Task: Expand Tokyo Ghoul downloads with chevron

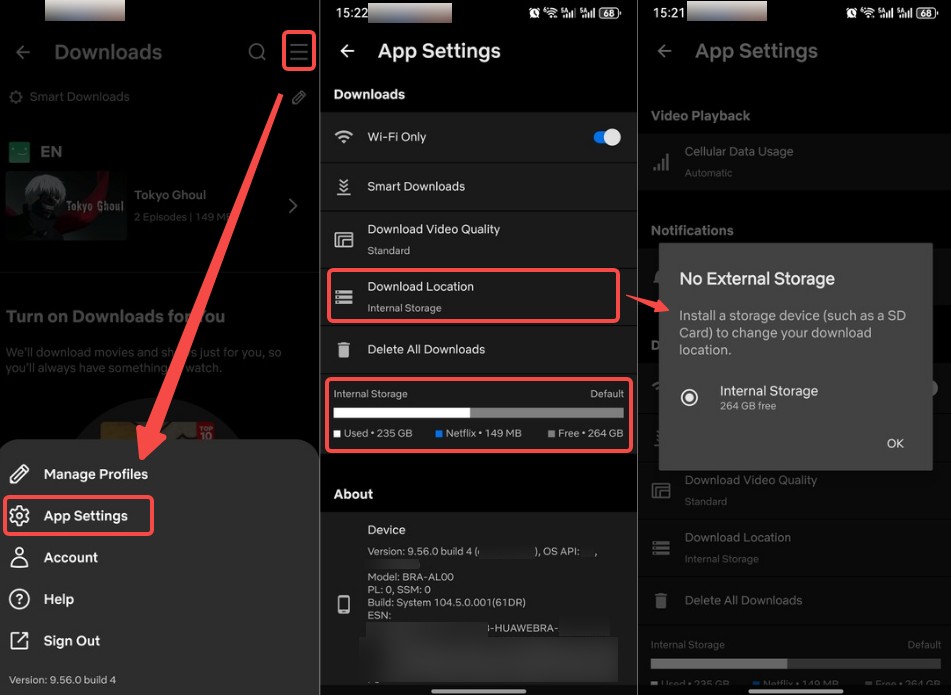Action: 293,206
